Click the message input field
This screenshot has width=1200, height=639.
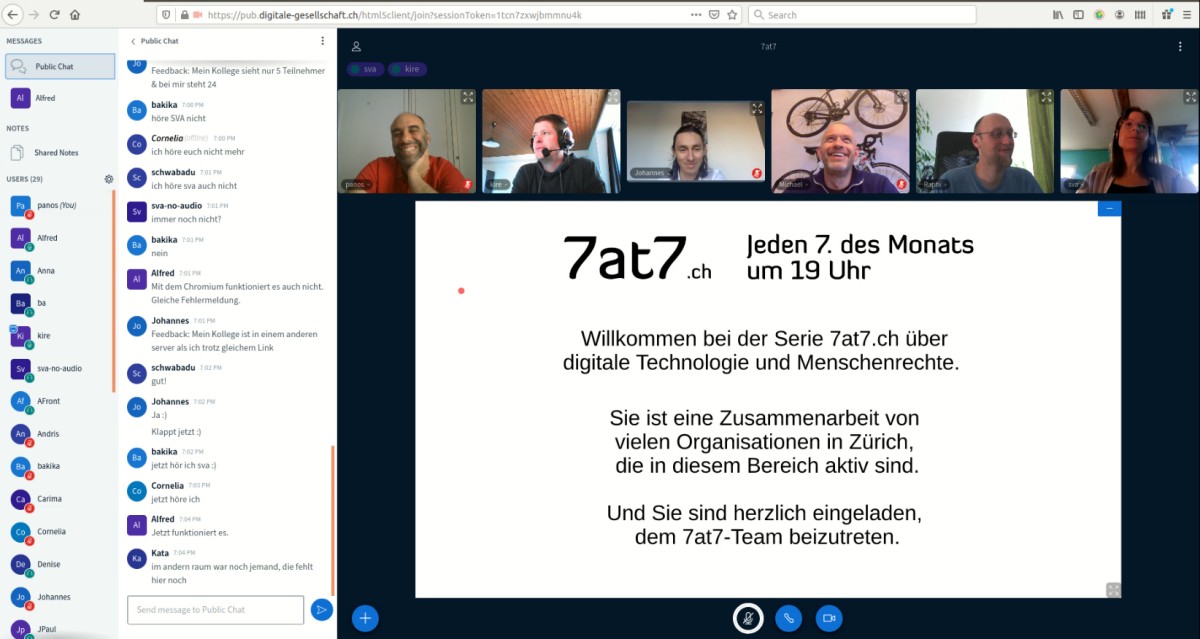(215, 609)
